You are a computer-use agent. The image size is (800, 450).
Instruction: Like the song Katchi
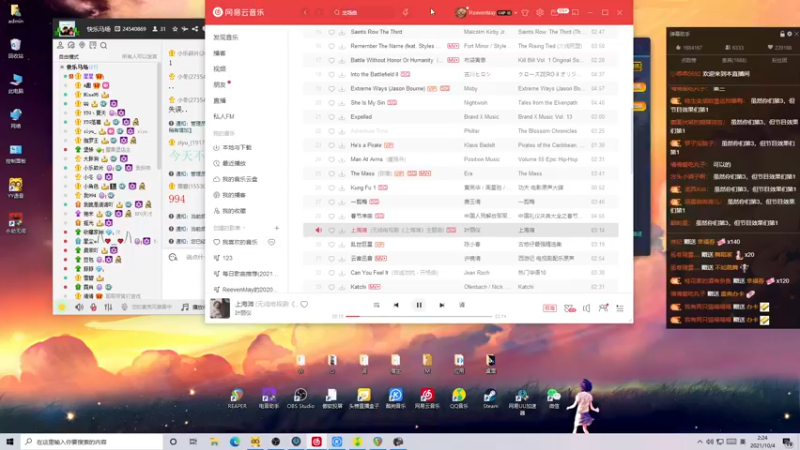pos(331,287)
